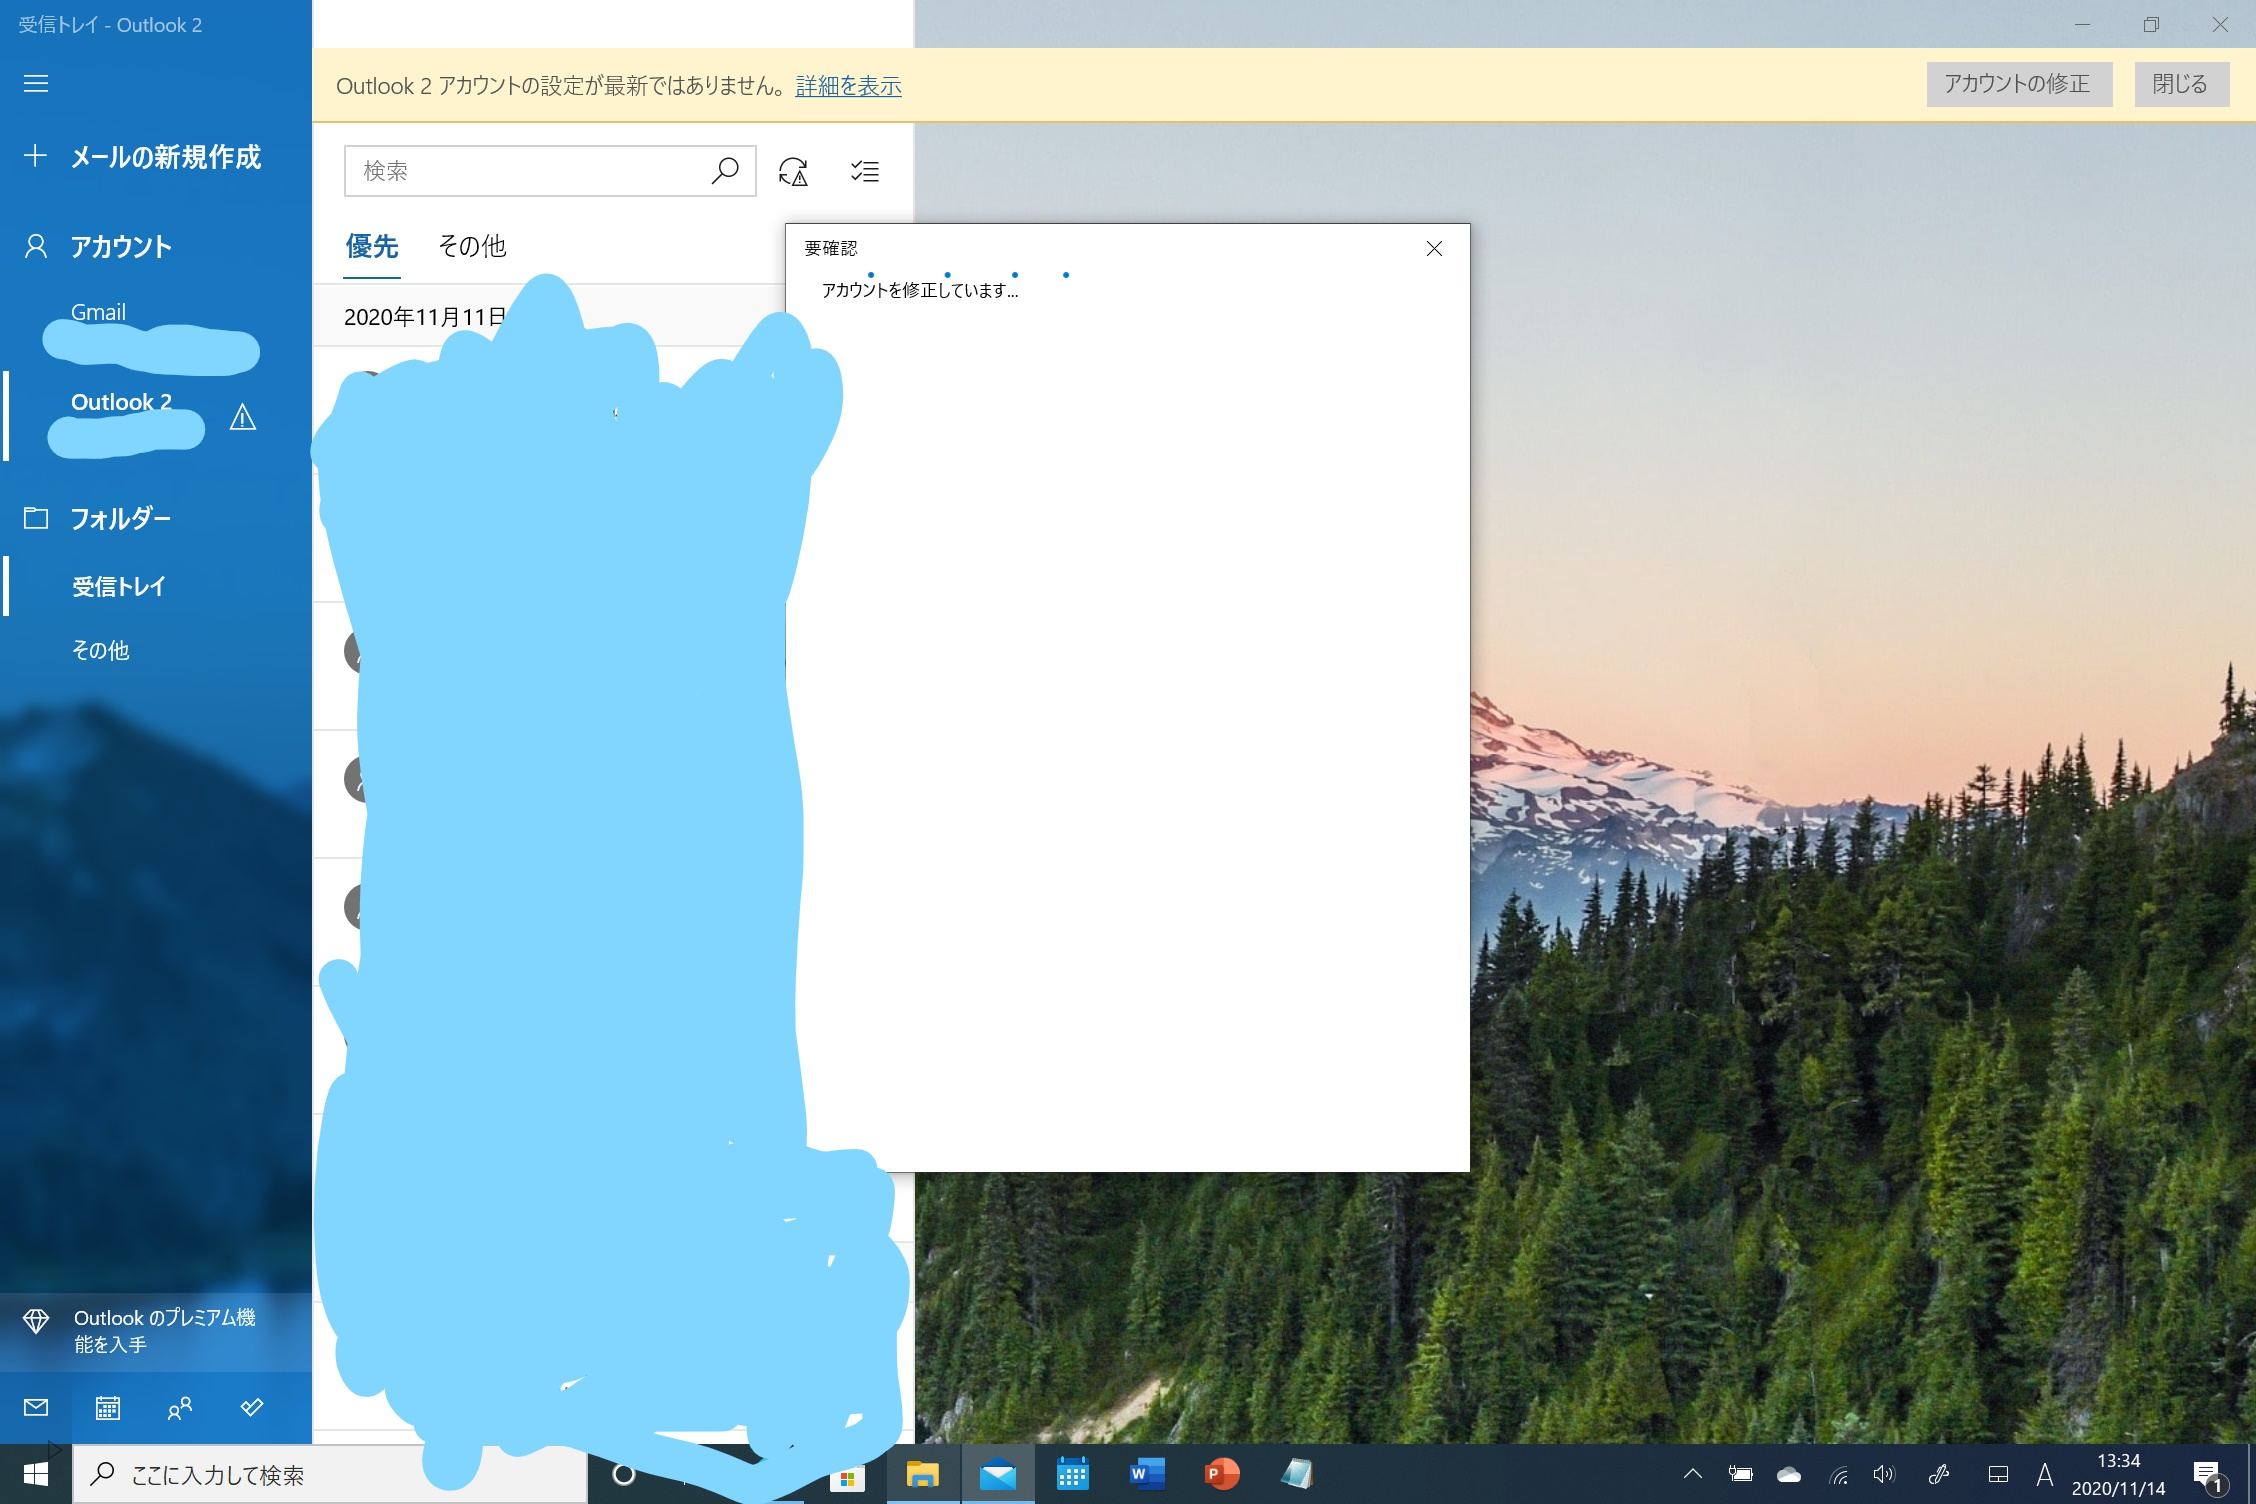Open touch keyboard tray icon
This screenshot has width=2256, height=1504.
[1998, 1474]
